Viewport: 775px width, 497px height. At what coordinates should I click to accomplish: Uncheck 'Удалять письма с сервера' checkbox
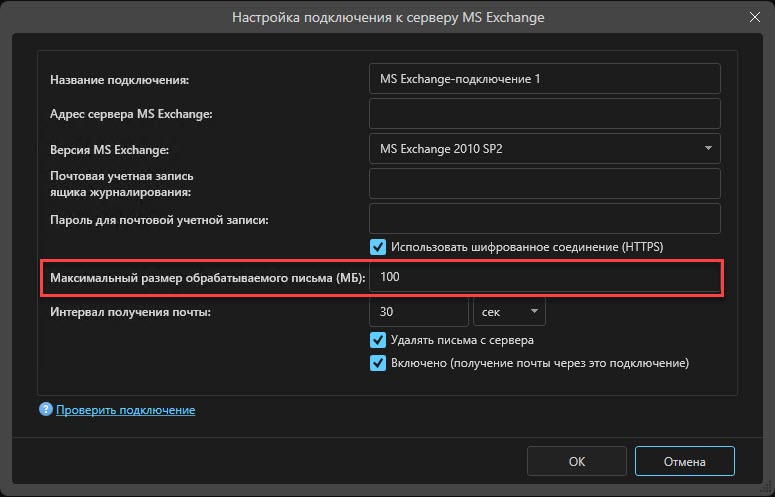click(378, 340)
